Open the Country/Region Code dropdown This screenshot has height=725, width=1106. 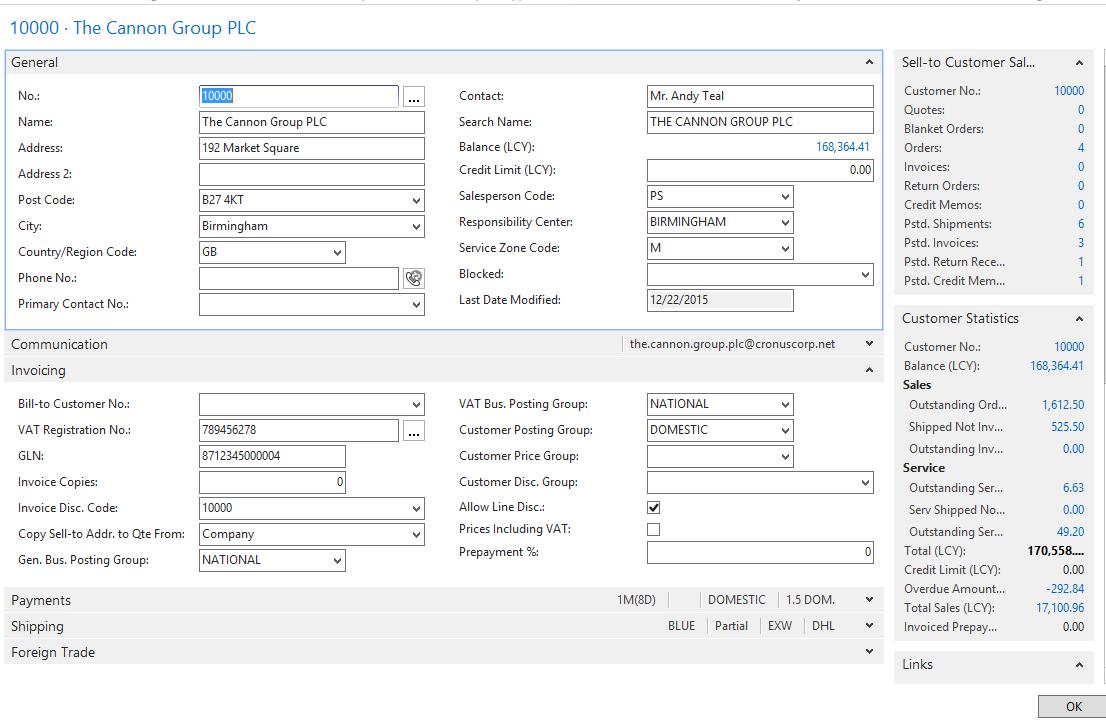[337, 252]
